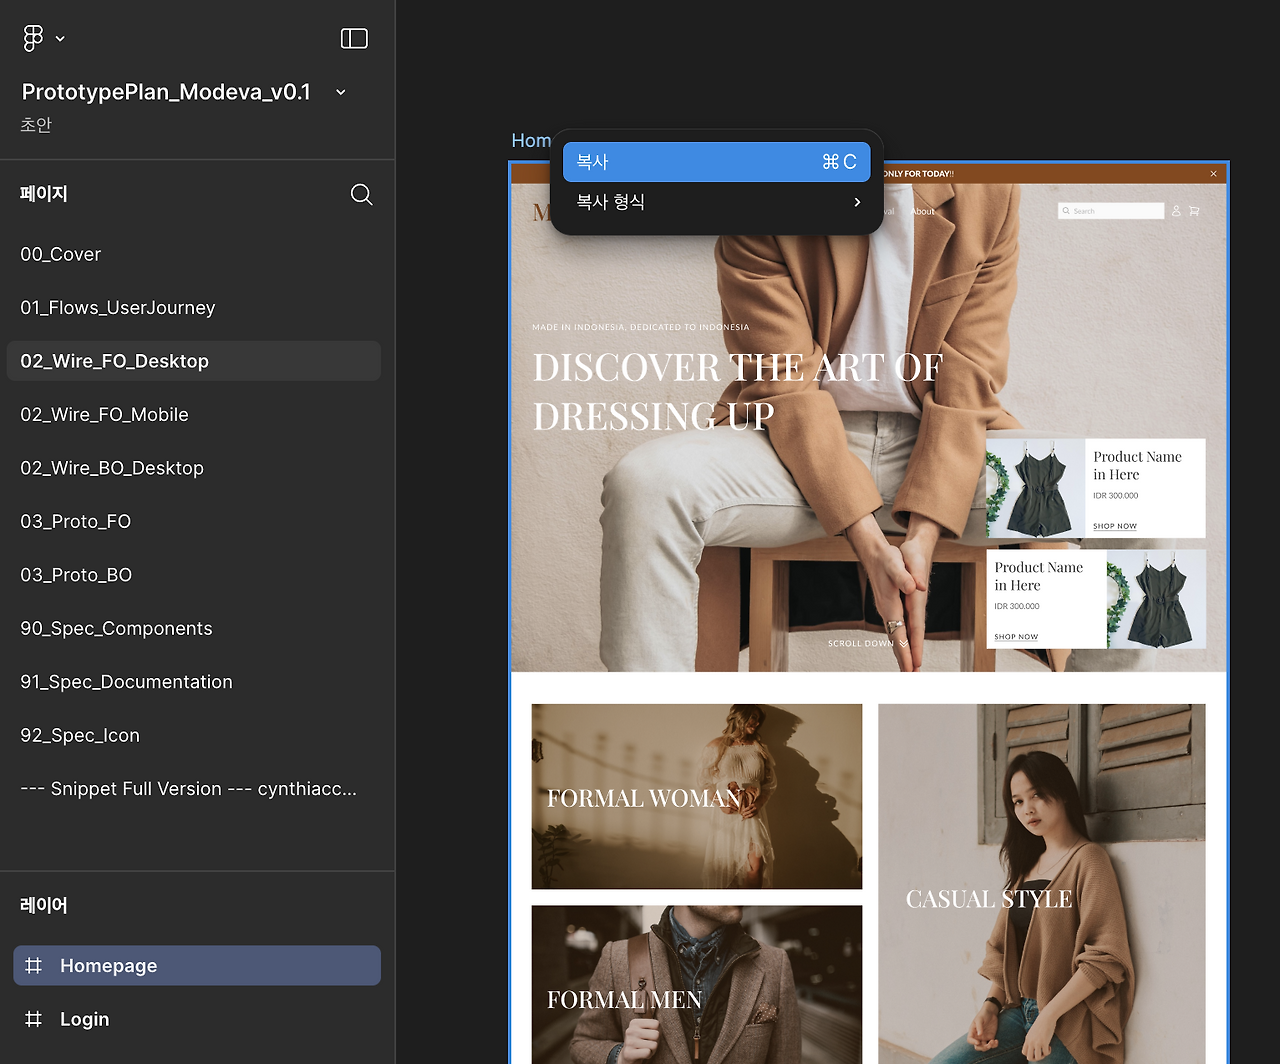The image size is (1280, 1064).
Task: Go to the 03_Proto_BO page
Action: 194,575
